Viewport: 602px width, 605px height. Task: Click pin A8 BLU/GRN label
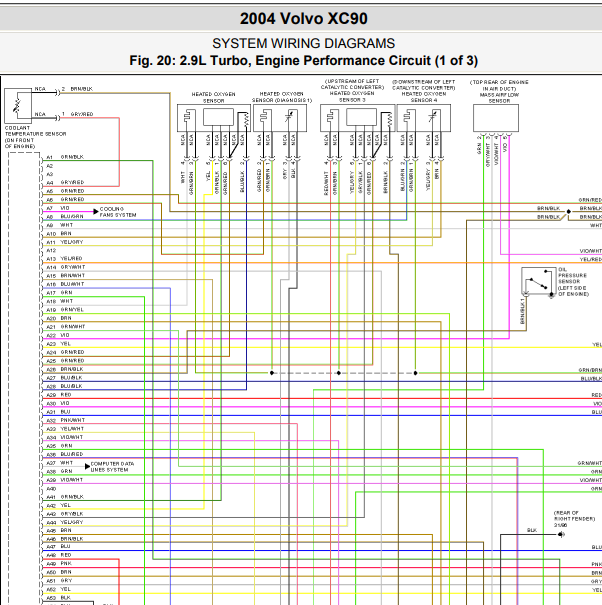[x=65, y=216]
